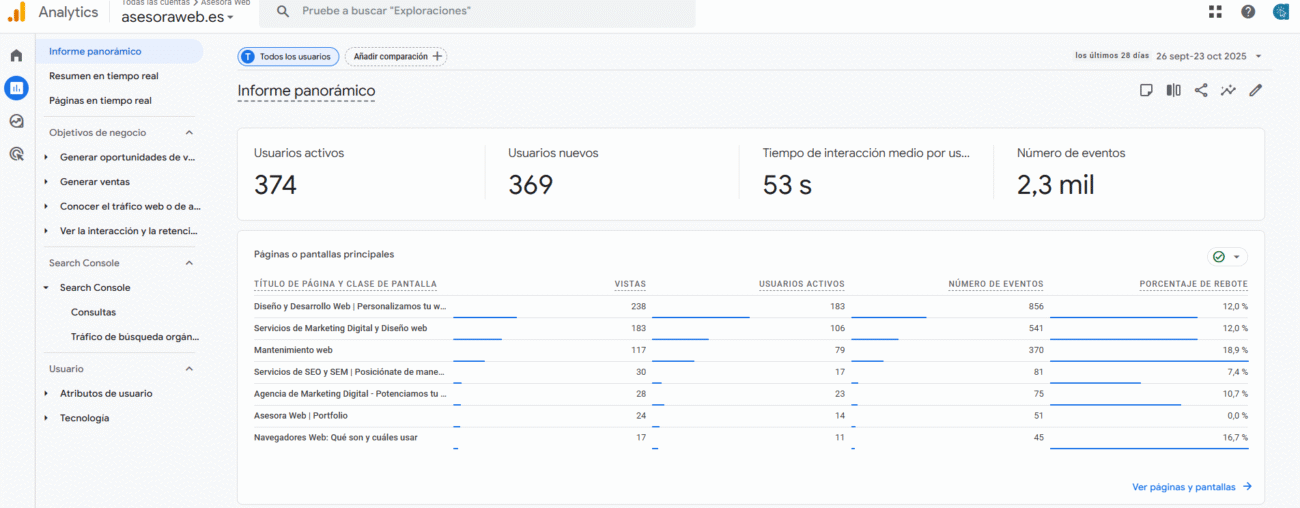
Task: Collapse the Search Console section header
Action: tap(189, 263)
